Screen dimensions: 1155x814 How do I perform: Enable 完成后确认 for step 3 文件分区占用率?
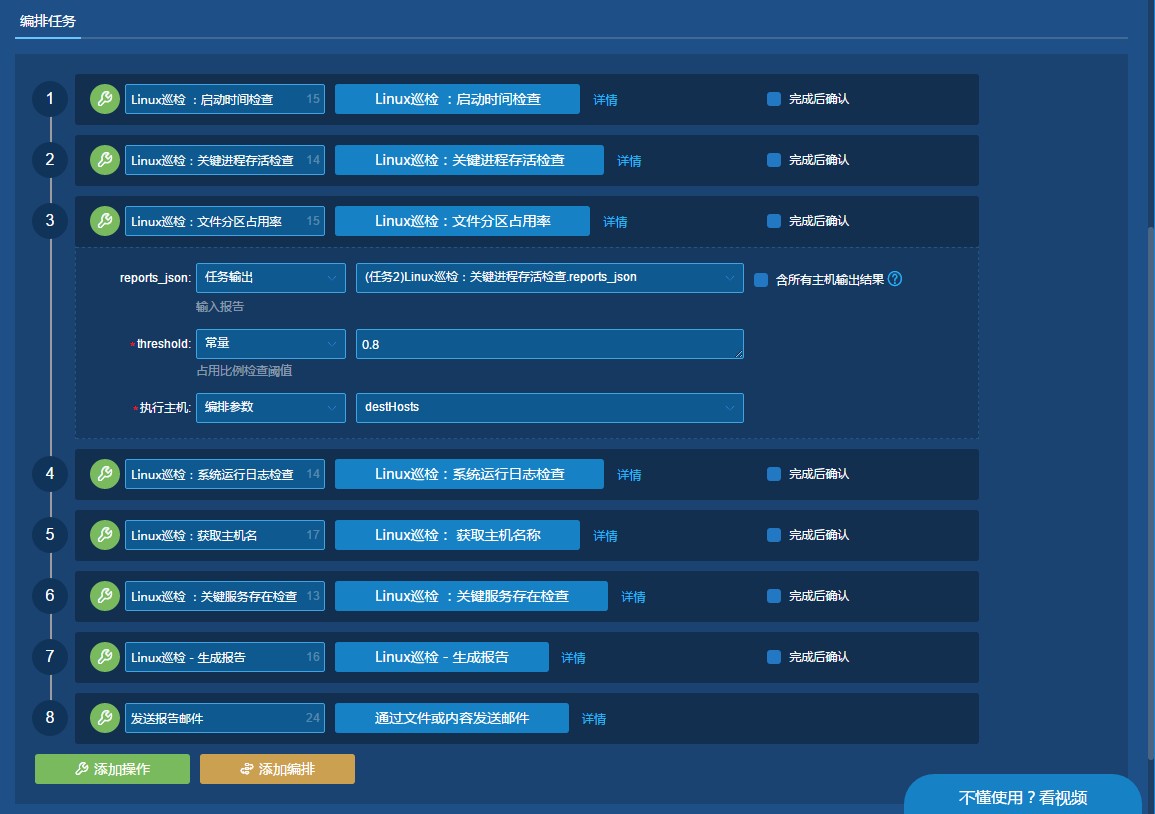pyautogui.click(x=773, y=221)
